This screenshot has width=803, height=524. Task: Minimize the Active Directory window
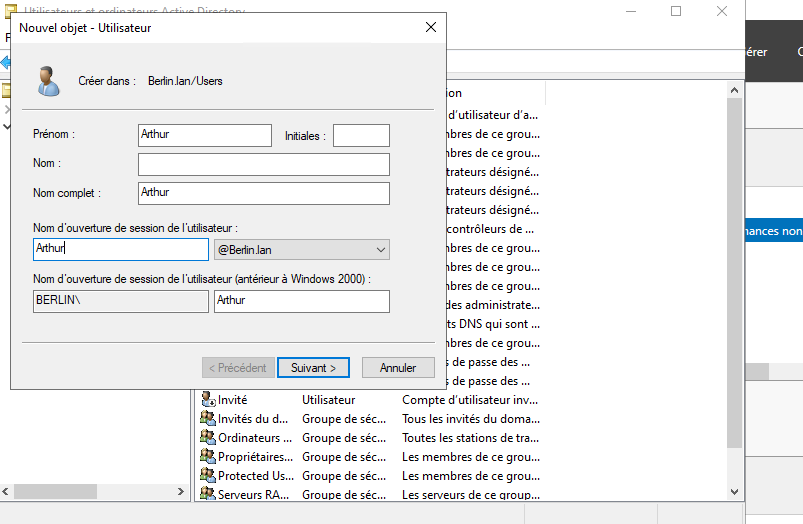click(x=631, y=11)
